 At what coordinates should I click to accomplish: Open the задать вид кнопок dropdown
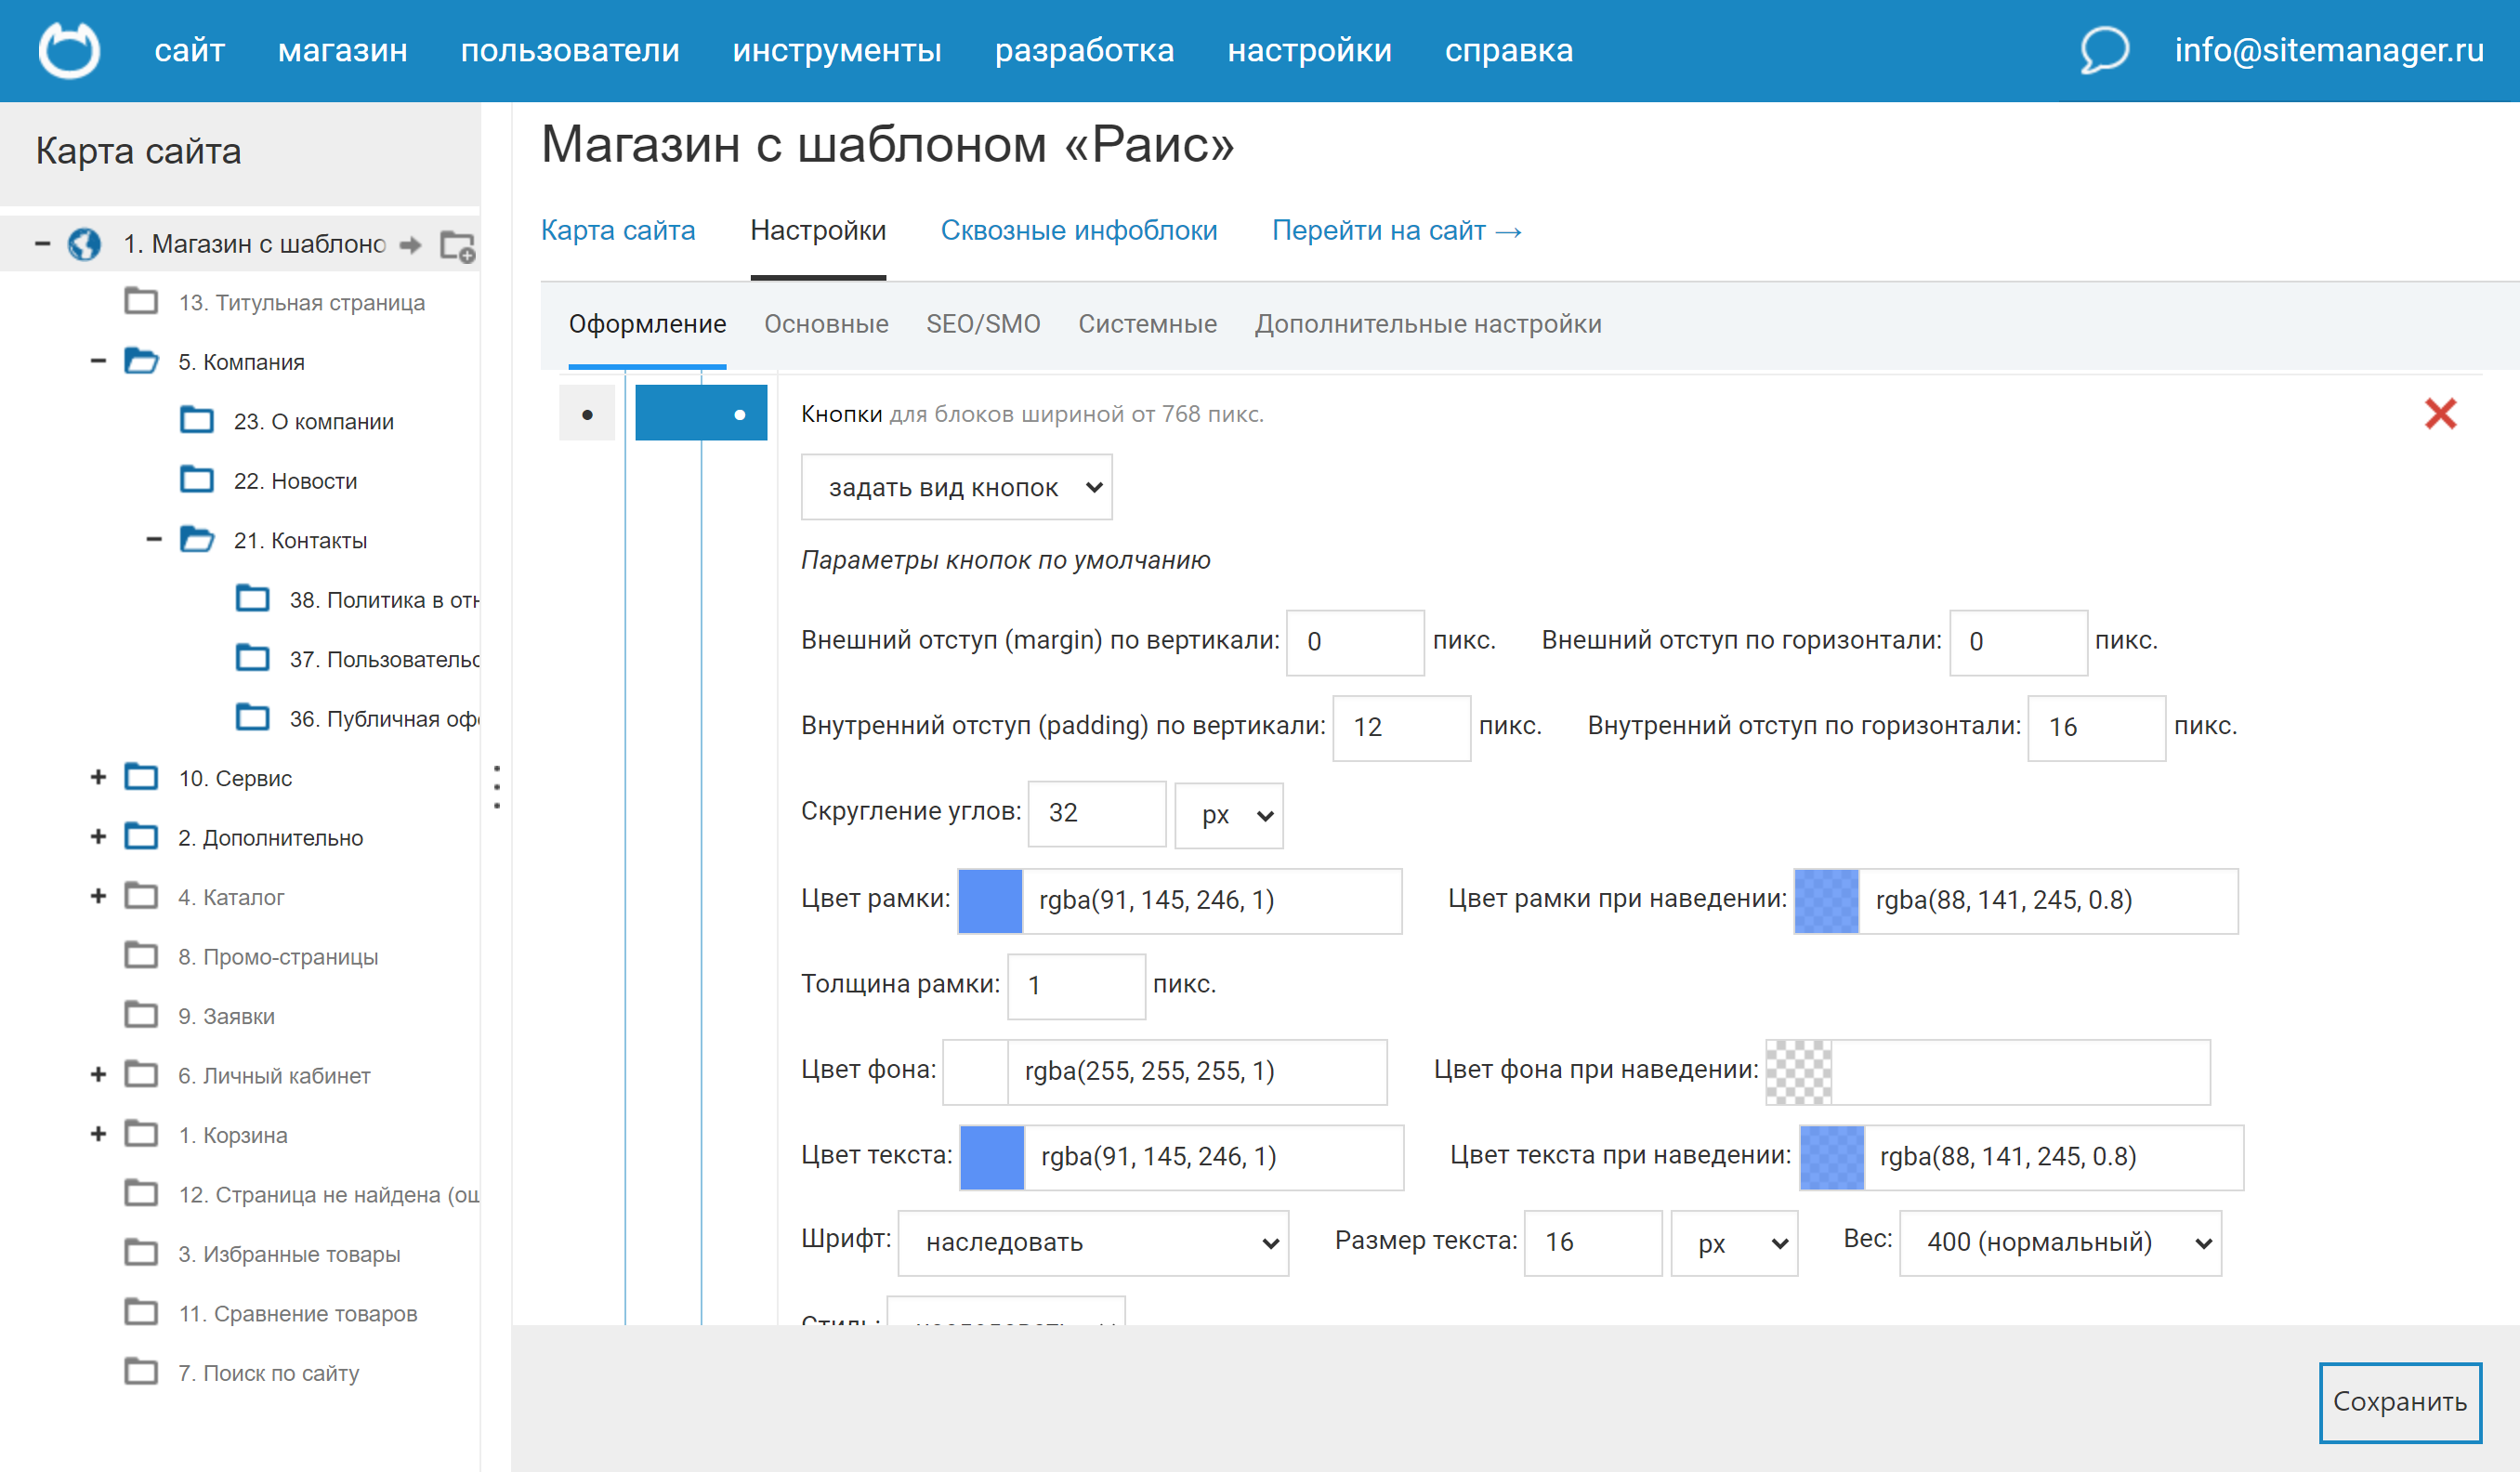click(955, 487)
